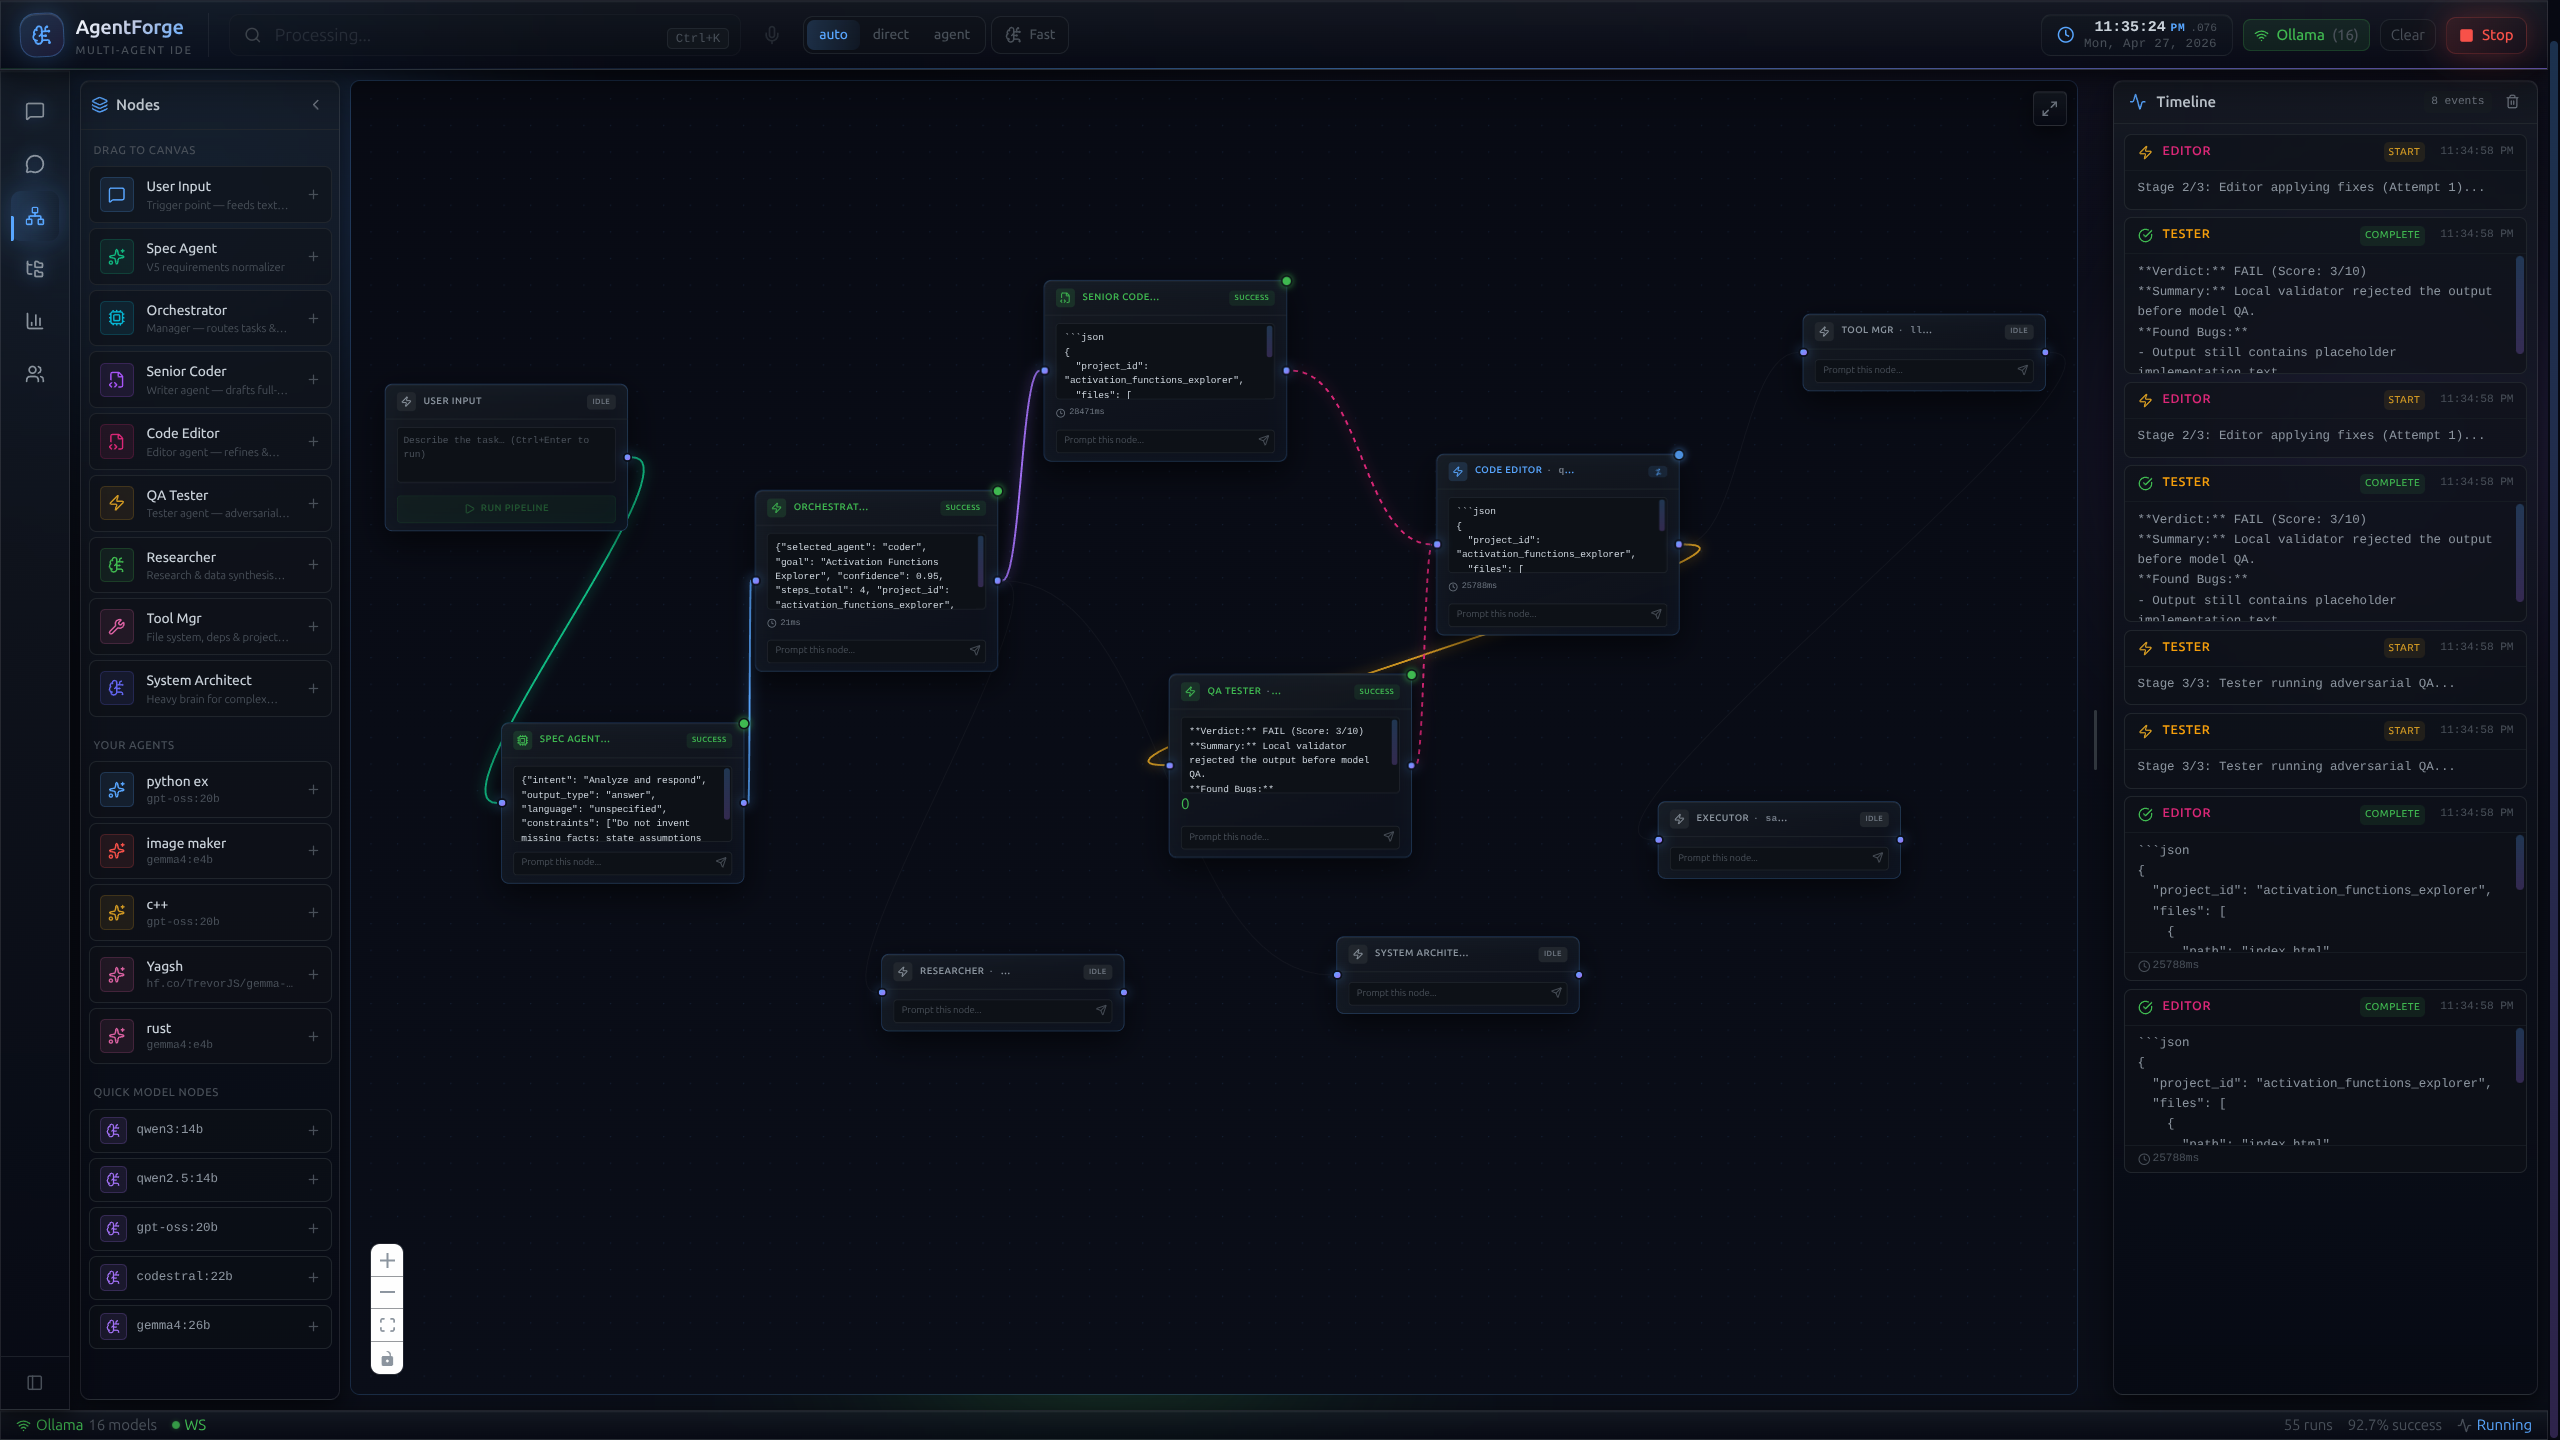Click the clock icon beside the time
2560x1440 pixels.
click(2065, 35)
